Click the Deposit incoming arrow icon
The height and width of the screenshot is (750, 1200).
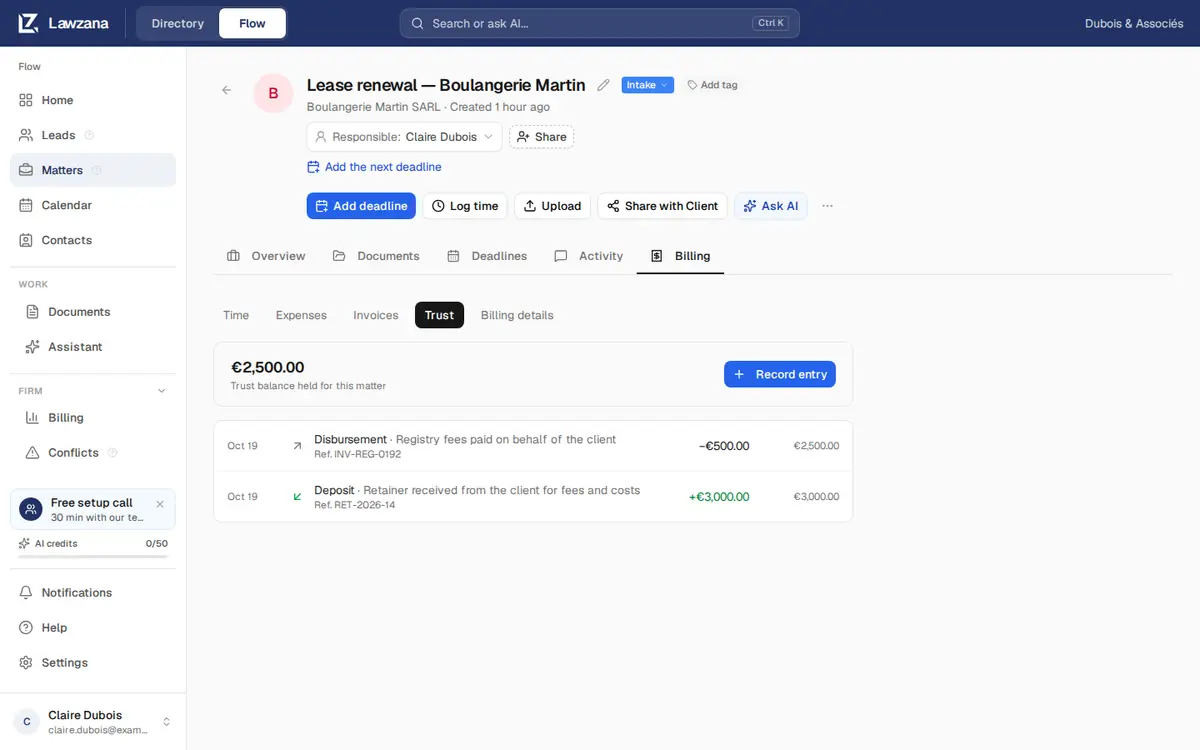tap(297, 497)
